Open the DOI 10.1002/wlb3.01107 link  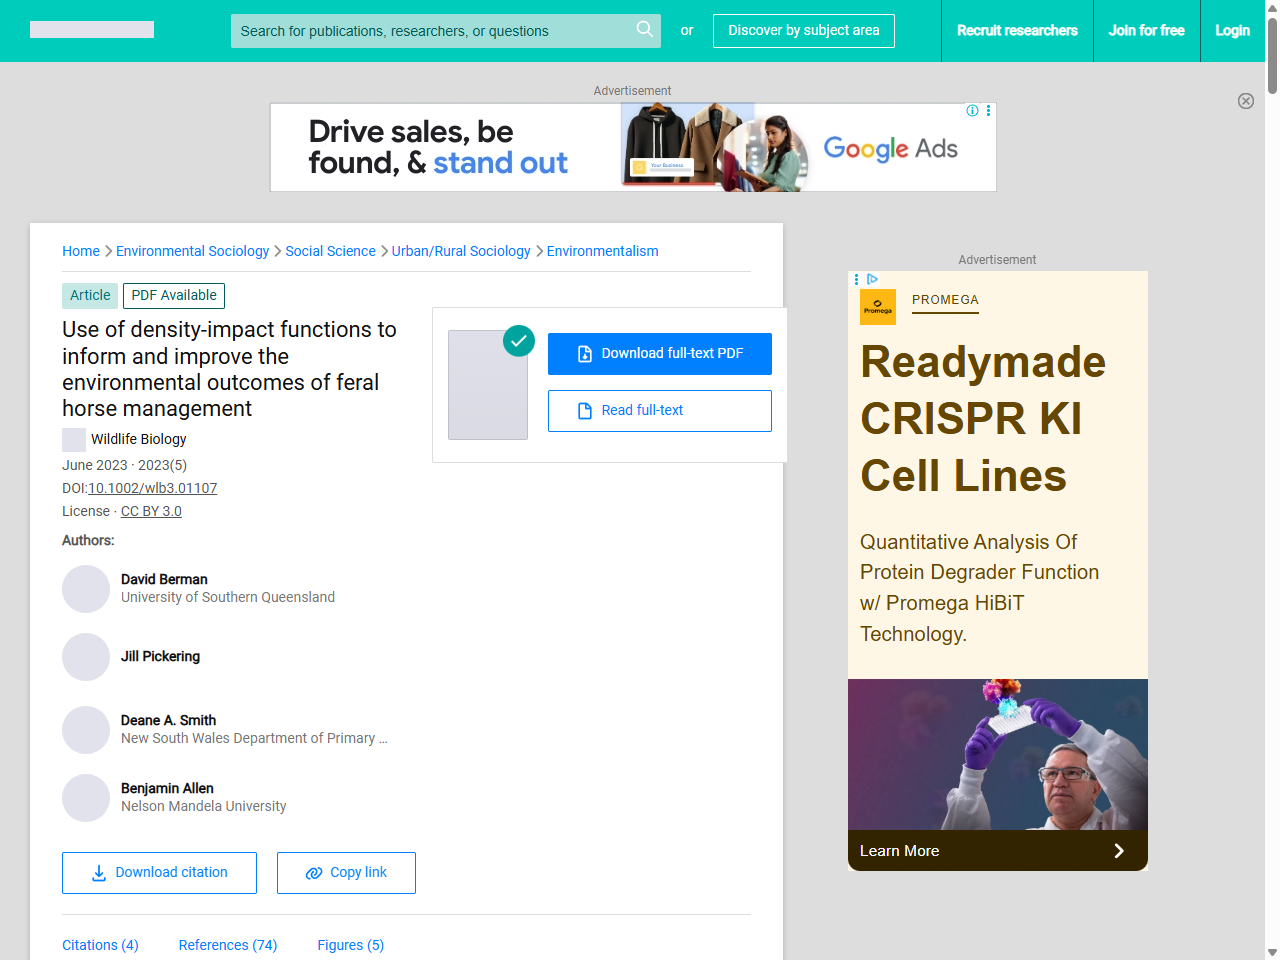(x=152, y=488)
